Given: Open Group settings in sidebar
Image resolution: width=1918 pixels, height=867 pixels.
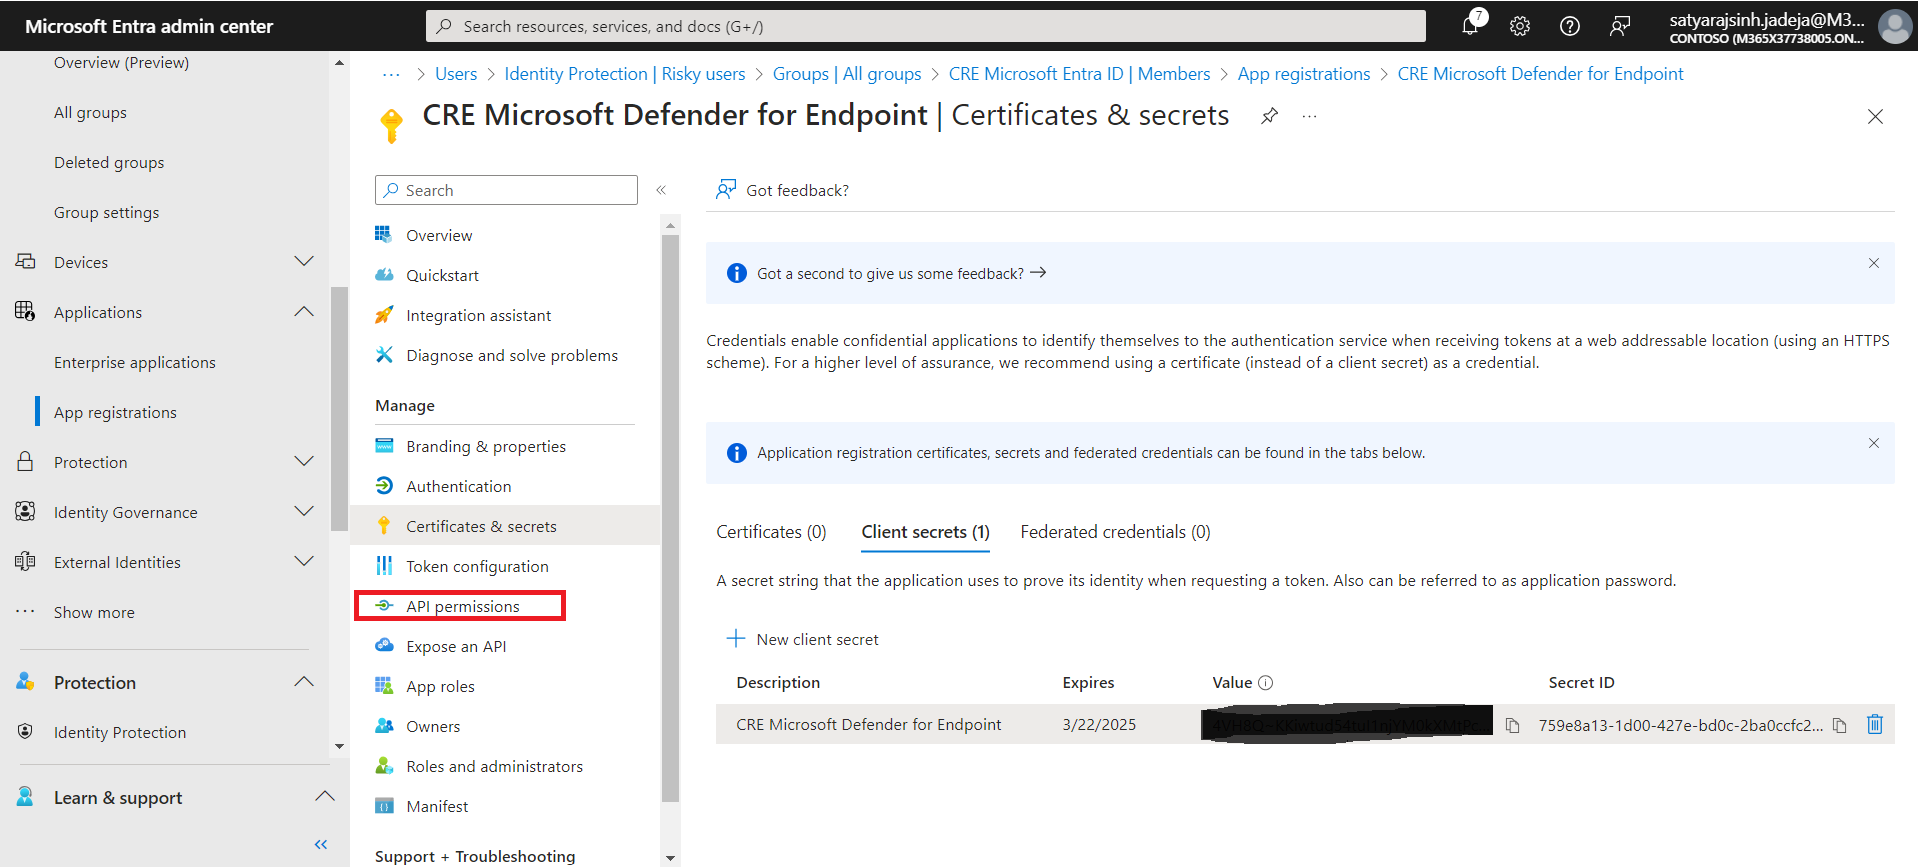Looking at the screenshot, I should [x=106, y=212].
